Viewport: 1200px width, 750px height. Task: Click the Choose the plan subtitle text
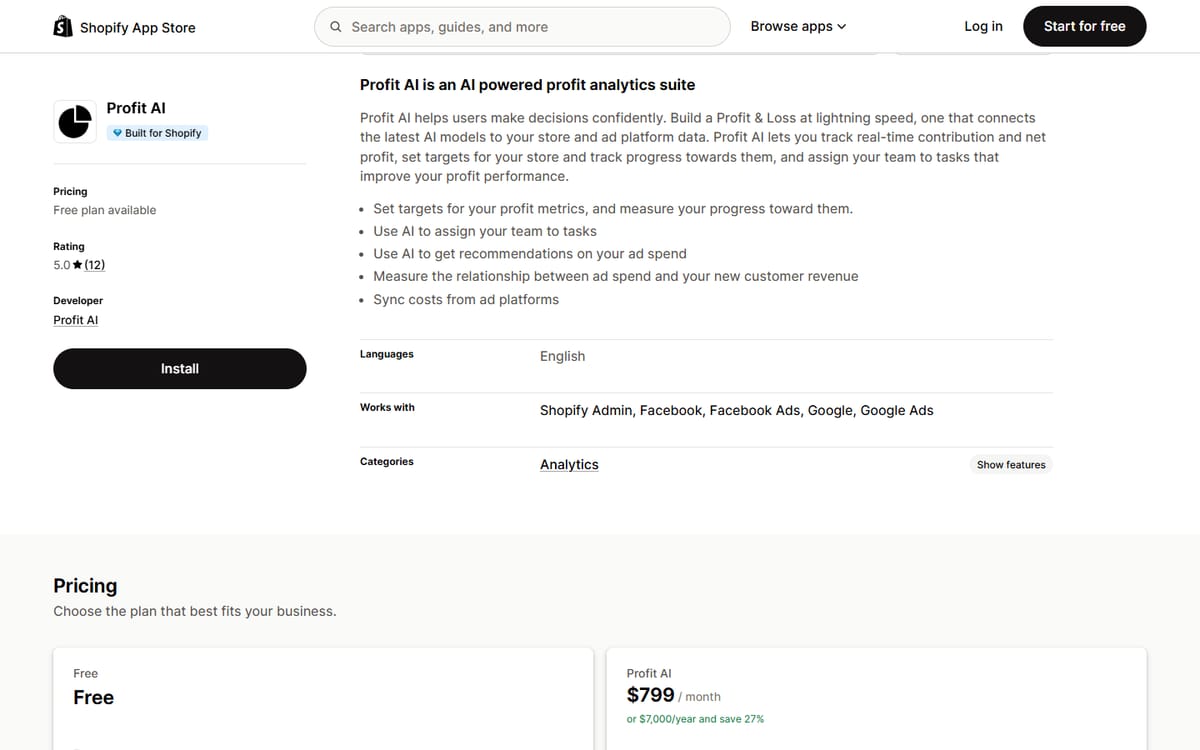pos(195,611)
